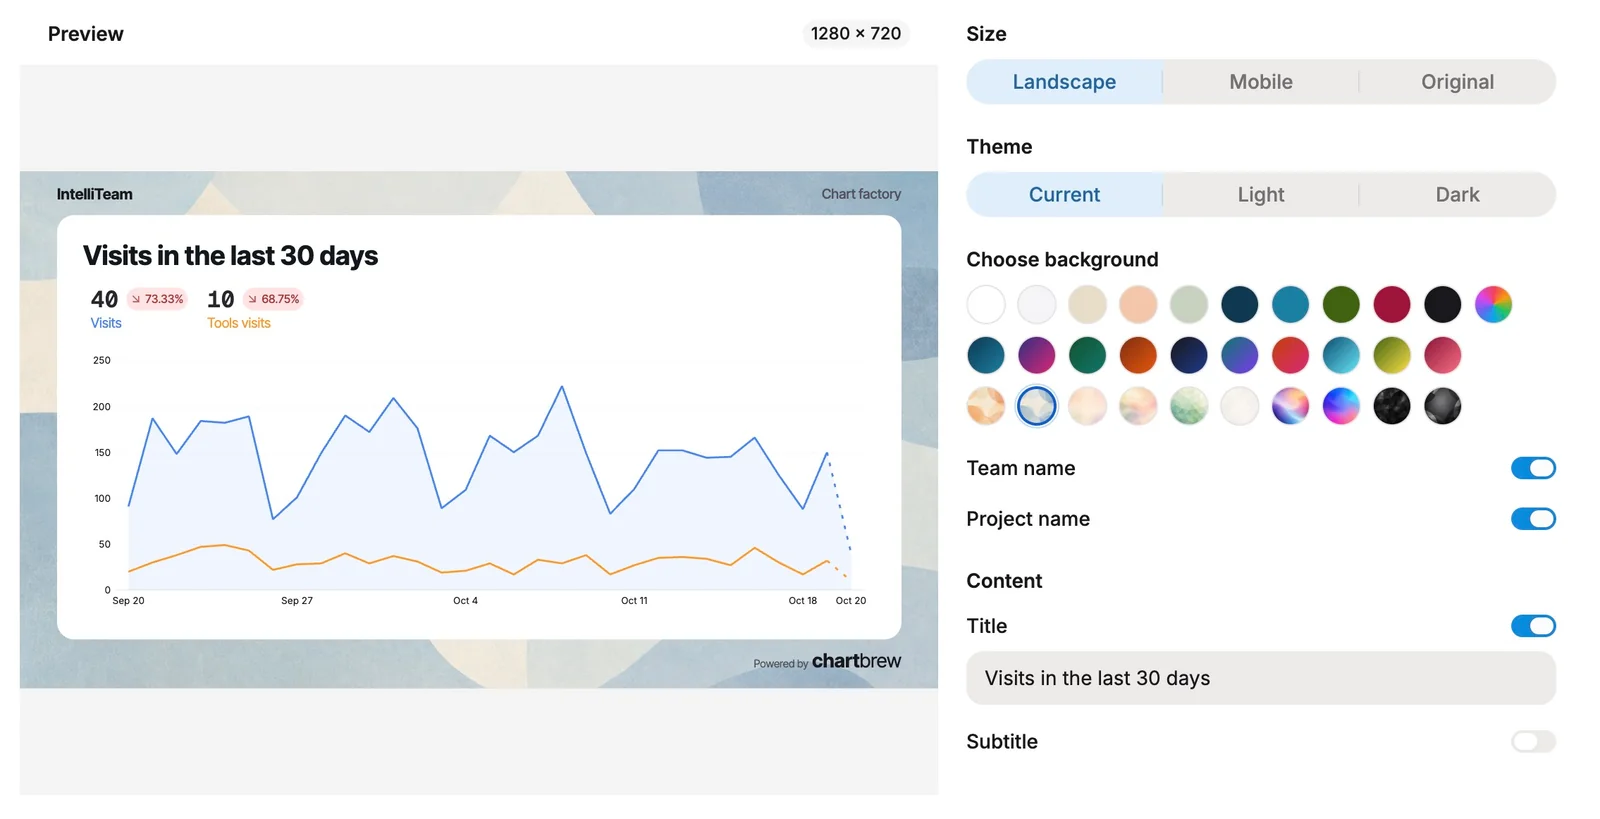The width and height of the screenshot is (1600, 819).
Task: Switch size to Mobile
Action: pos(1261,82)
